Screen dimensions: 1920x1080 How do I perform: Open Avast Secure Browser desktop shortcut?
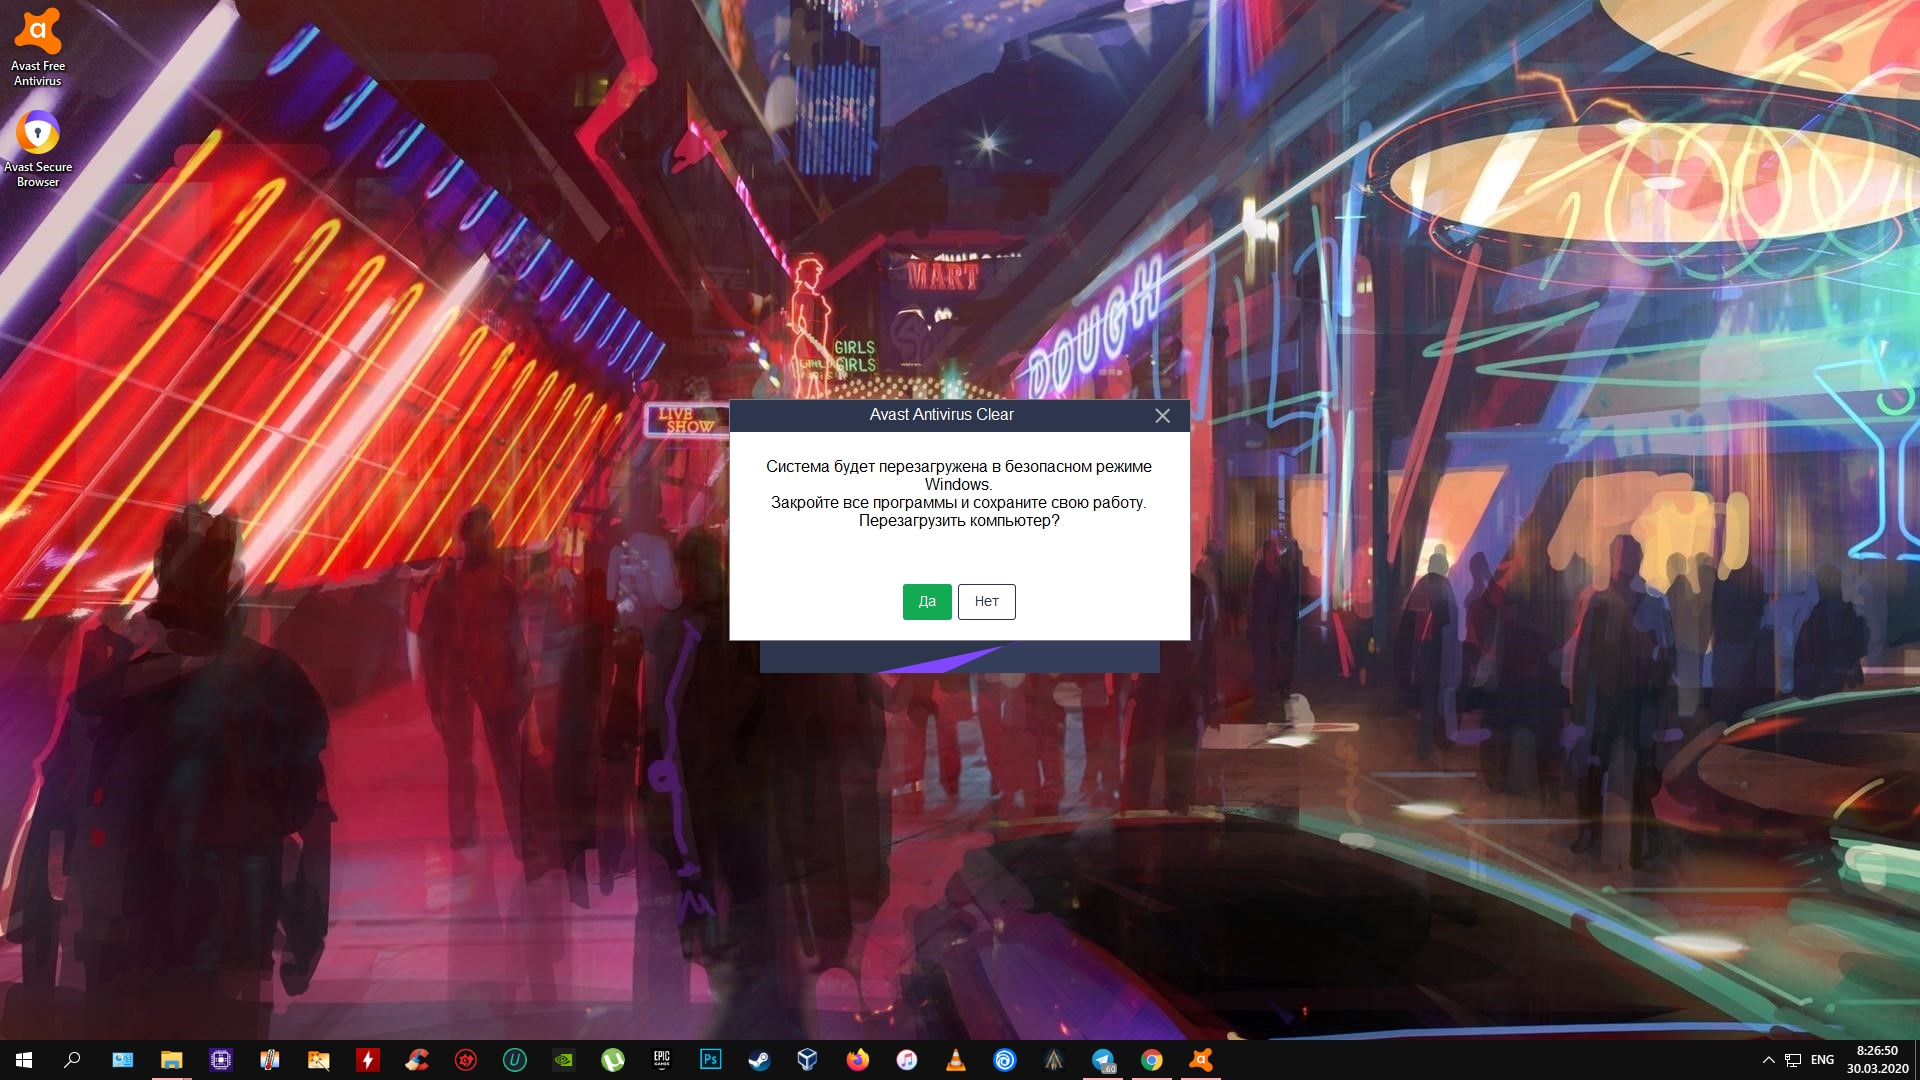tap(38, 148)
